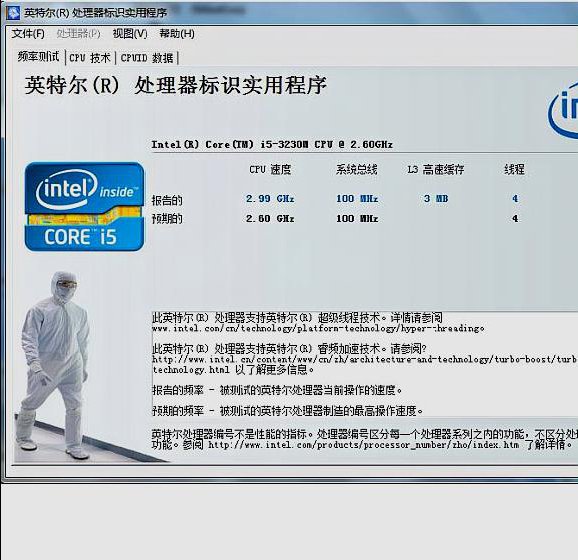Click the expected 100 MHz bus value
The image size is (578, 560).
click(357, 219)
